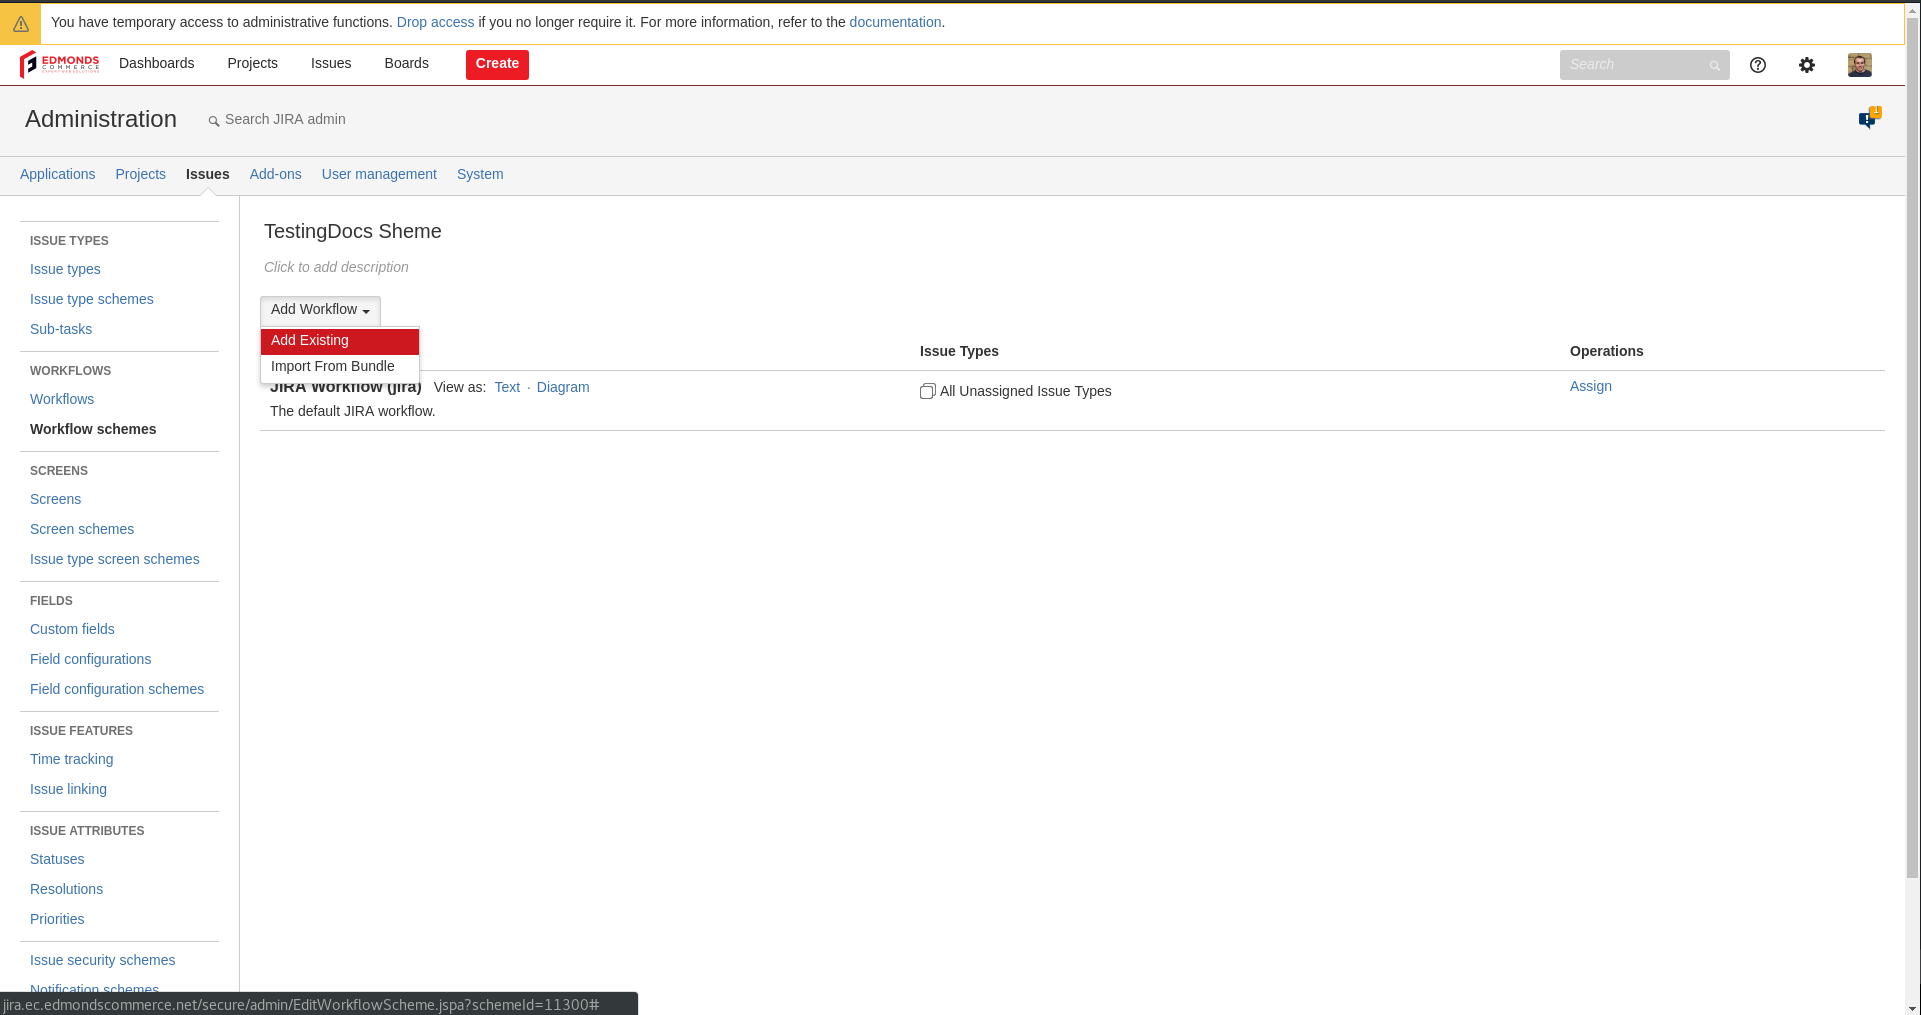Open Time tracking in sidebar
This screenshot has width=1921, height=1015.
pos(72,759)
